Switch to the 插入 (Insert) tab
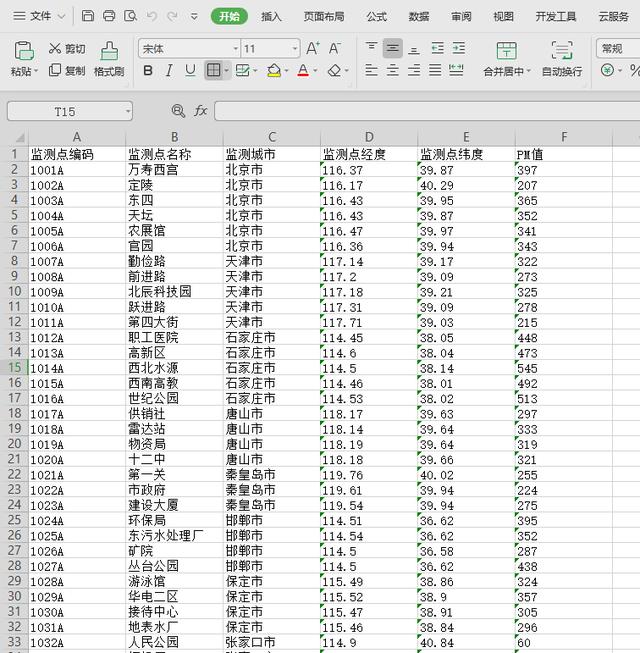 271,16
